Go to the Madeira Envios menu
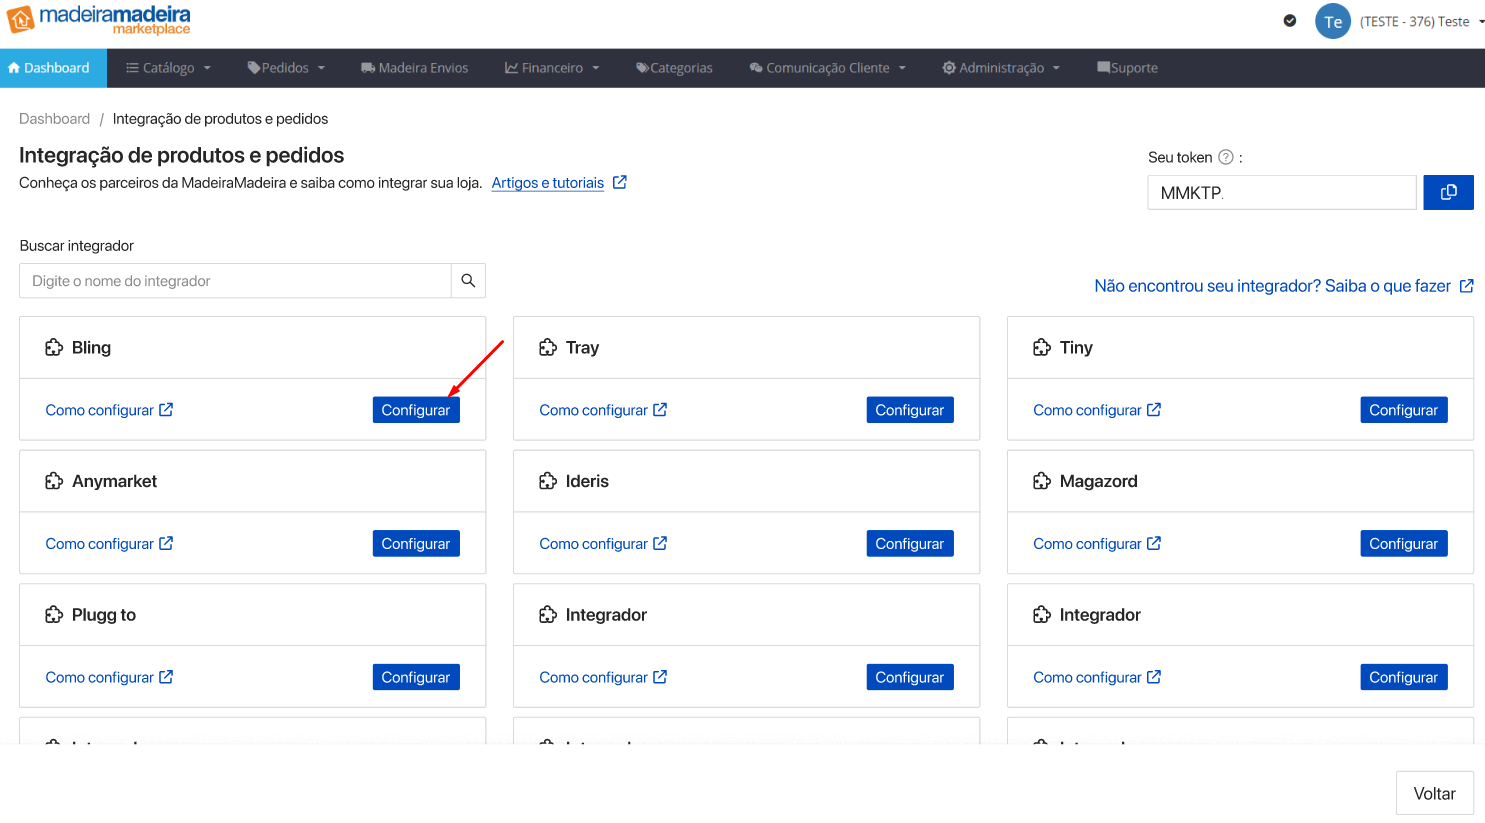 [414, 68]
